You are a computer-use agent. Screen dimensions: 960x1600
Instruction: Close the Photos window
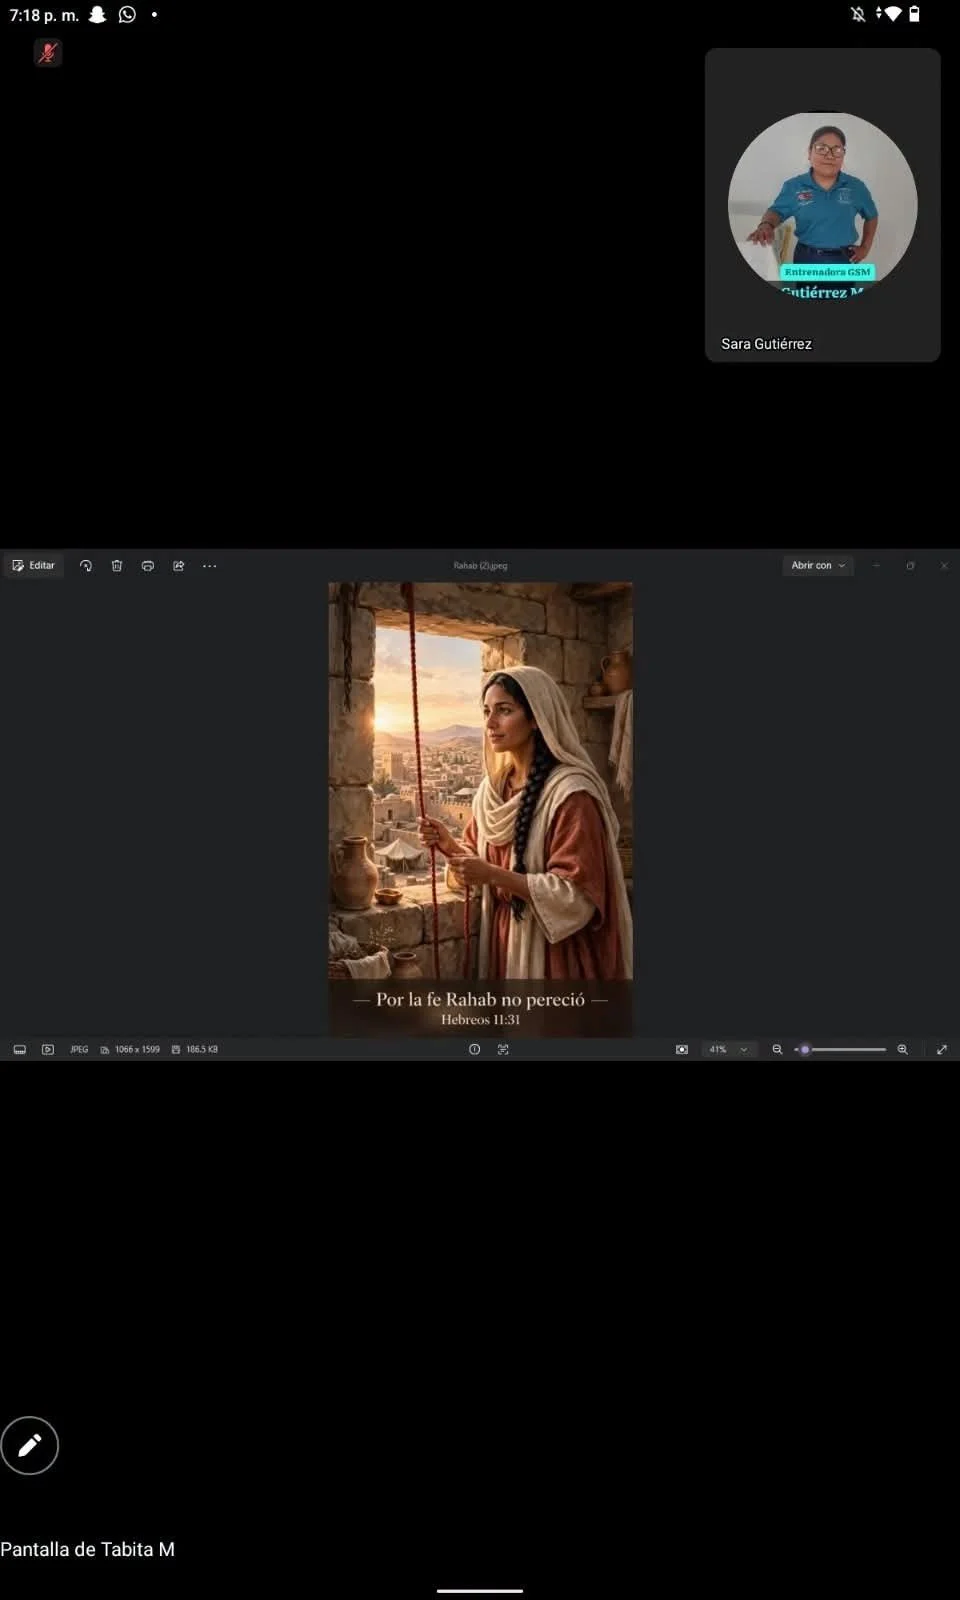944,566
